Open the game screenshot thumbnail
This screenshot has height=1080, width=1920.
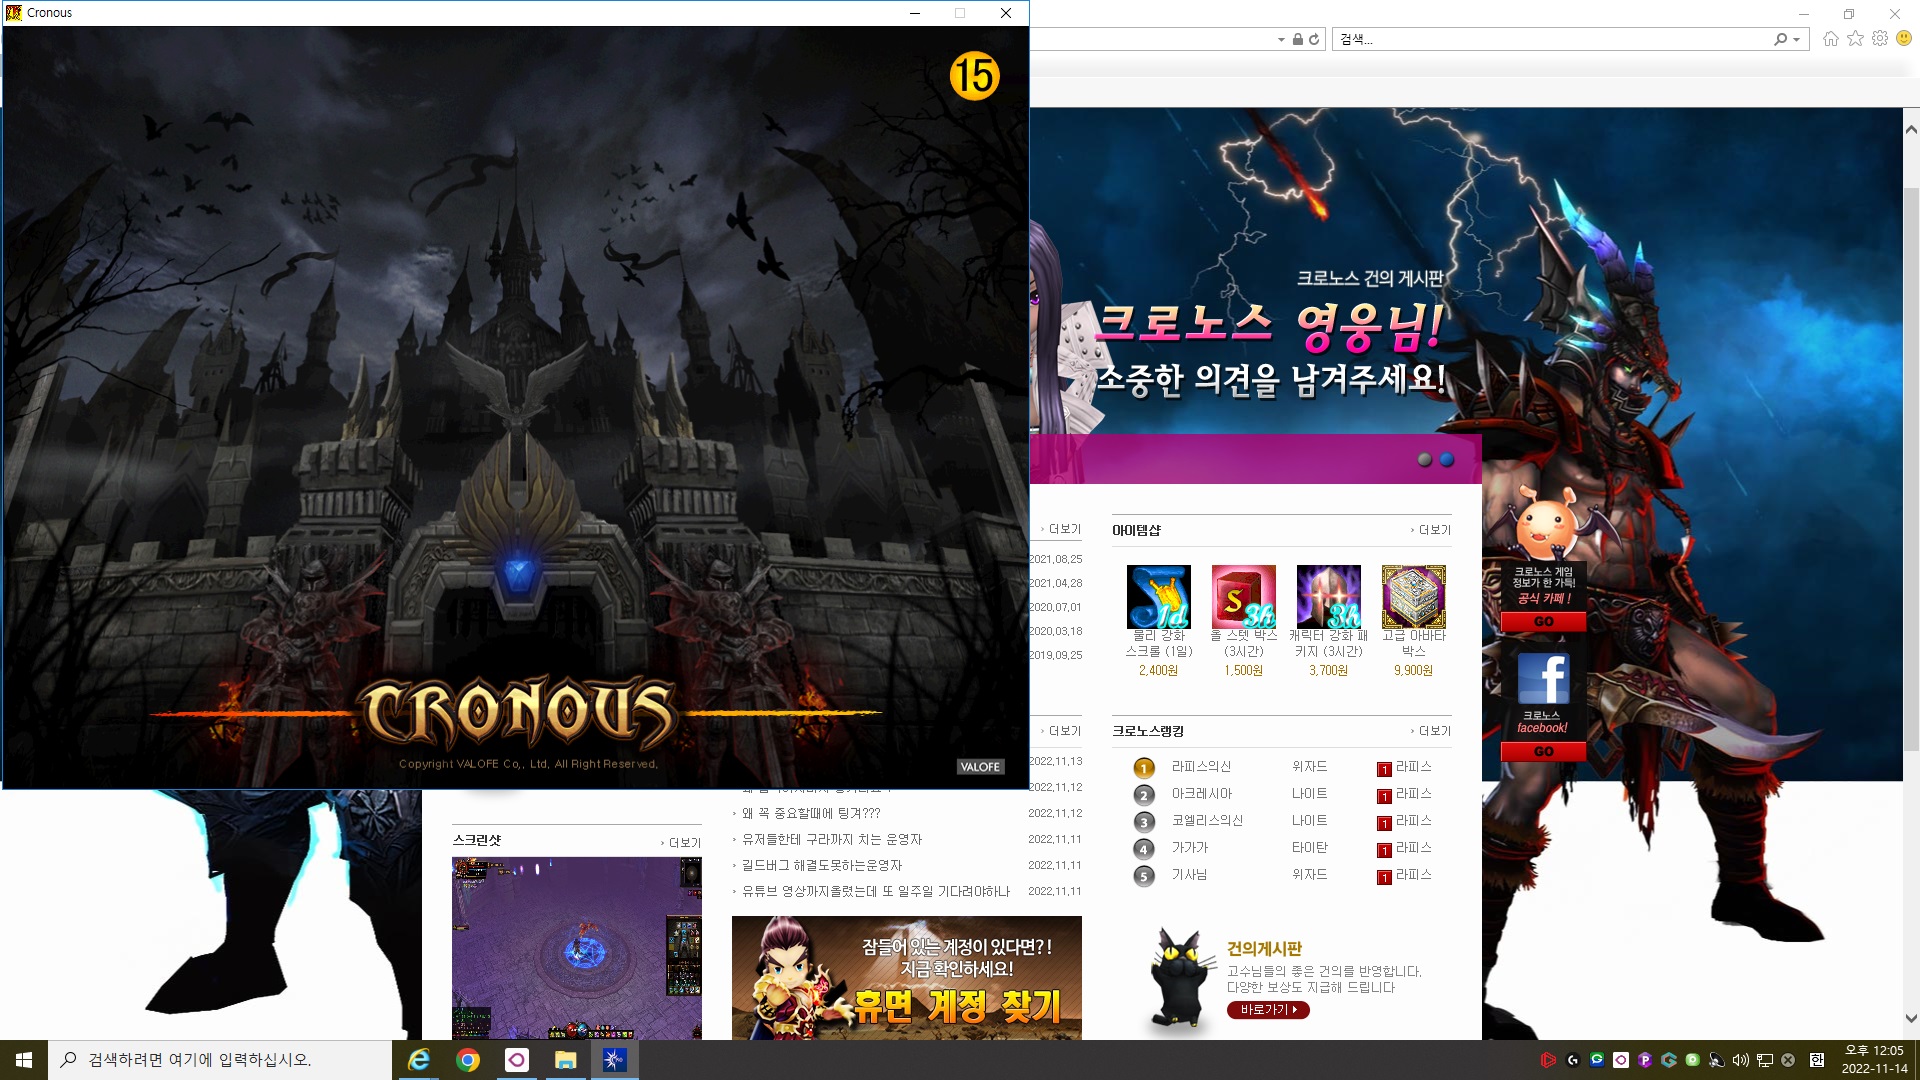pos(577,948)
